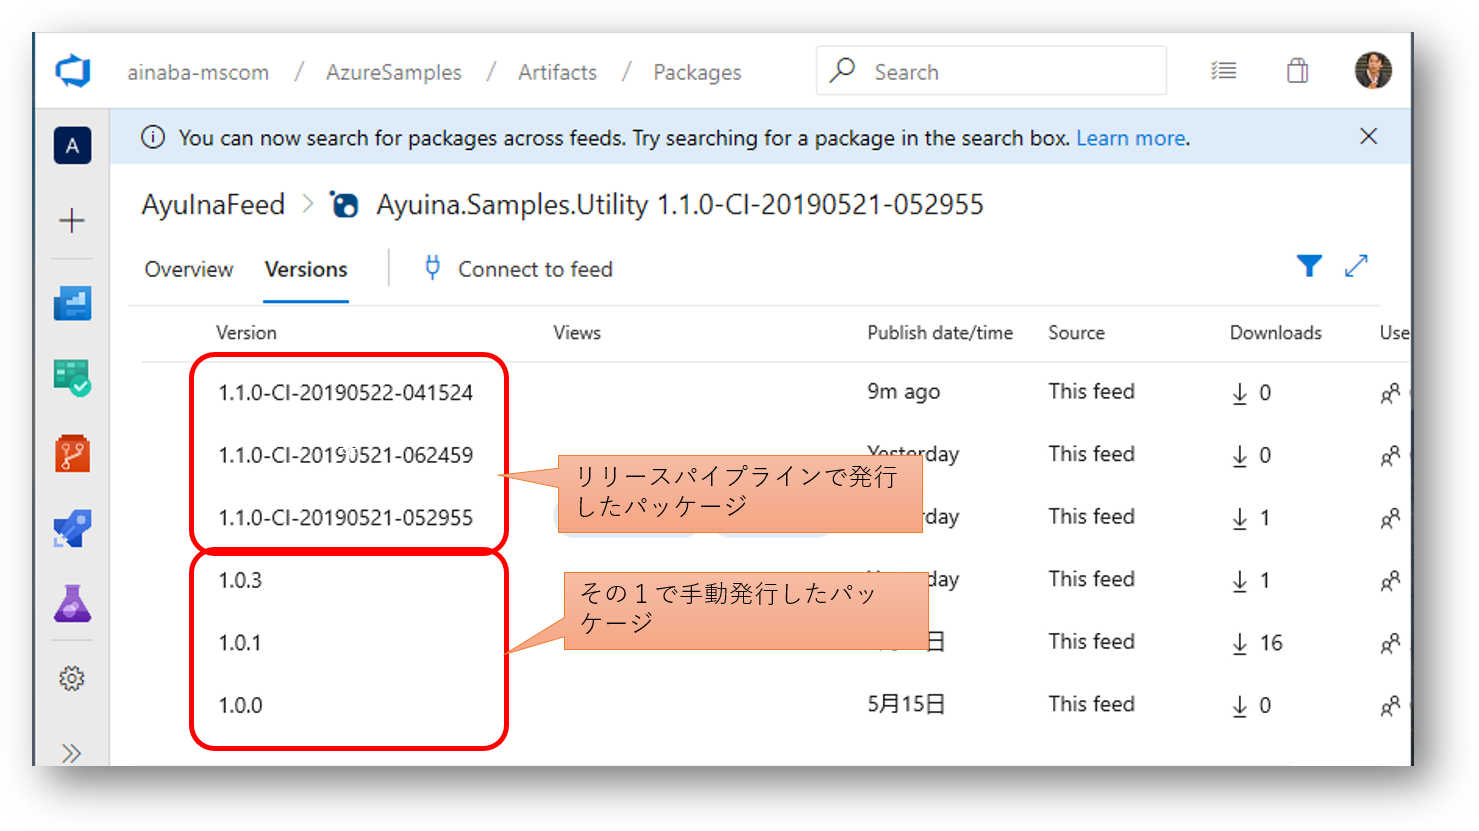Click the 5月15日 publish date

[906, 704]
